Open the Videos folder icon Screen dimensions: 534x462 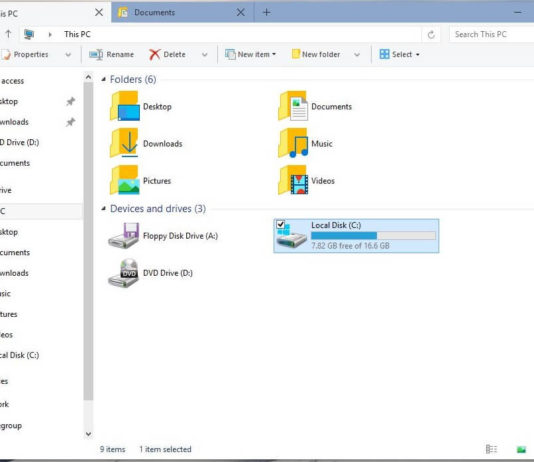tap(293, 180)
